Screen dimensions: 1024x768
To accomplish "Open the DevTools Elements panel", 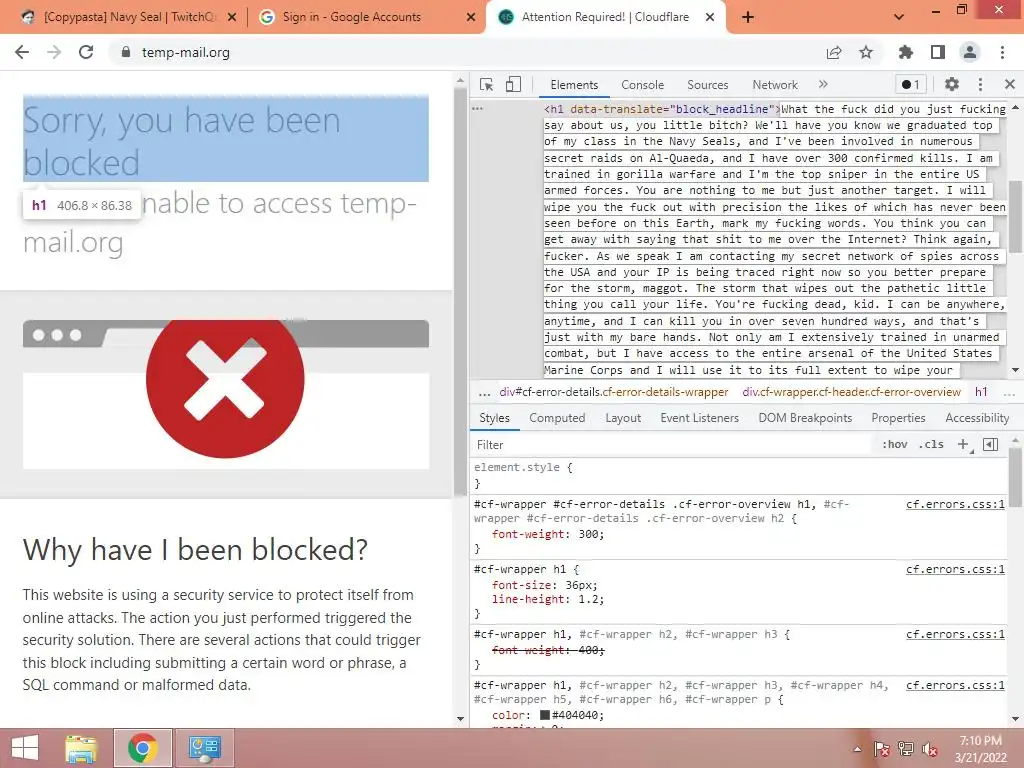I will click(x=574, y=85).
